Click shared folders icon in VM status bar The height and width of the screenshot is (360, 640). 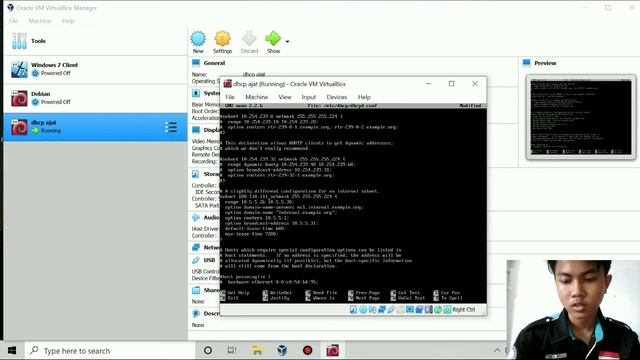[x=400, y=310]
